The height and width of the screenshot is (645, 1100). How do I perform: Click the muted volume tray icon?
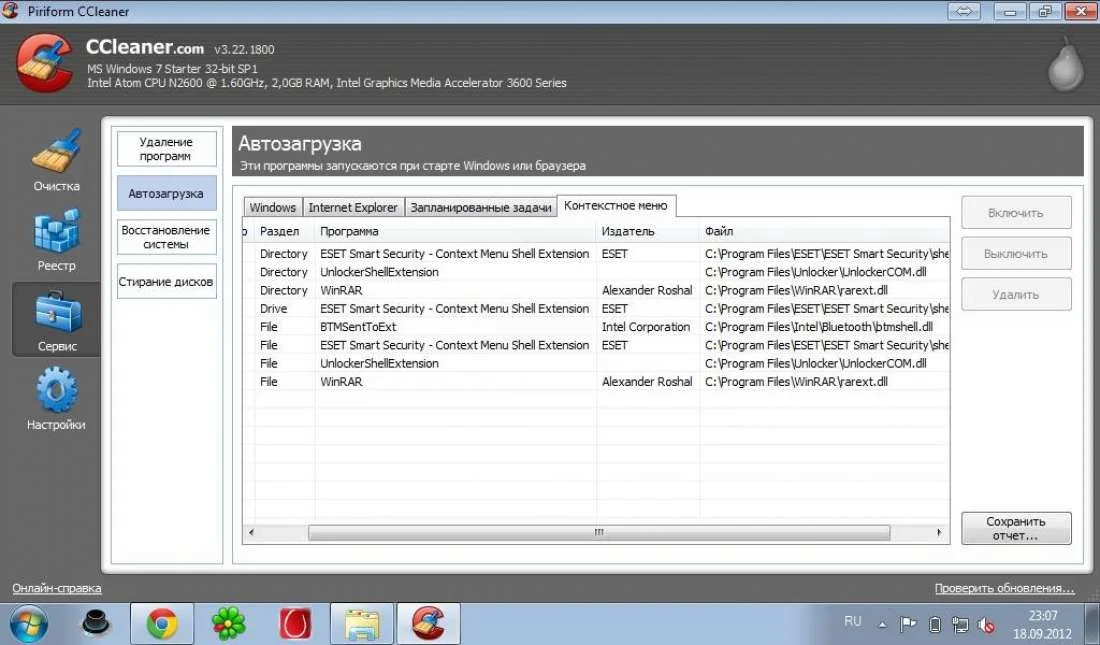point(986,624)
